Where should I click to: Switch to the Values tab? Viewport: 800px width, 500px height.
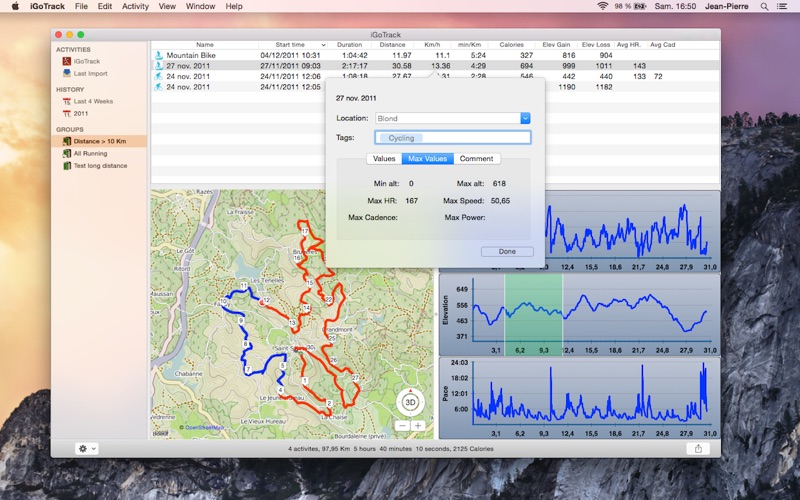click(x=384, y=159)
